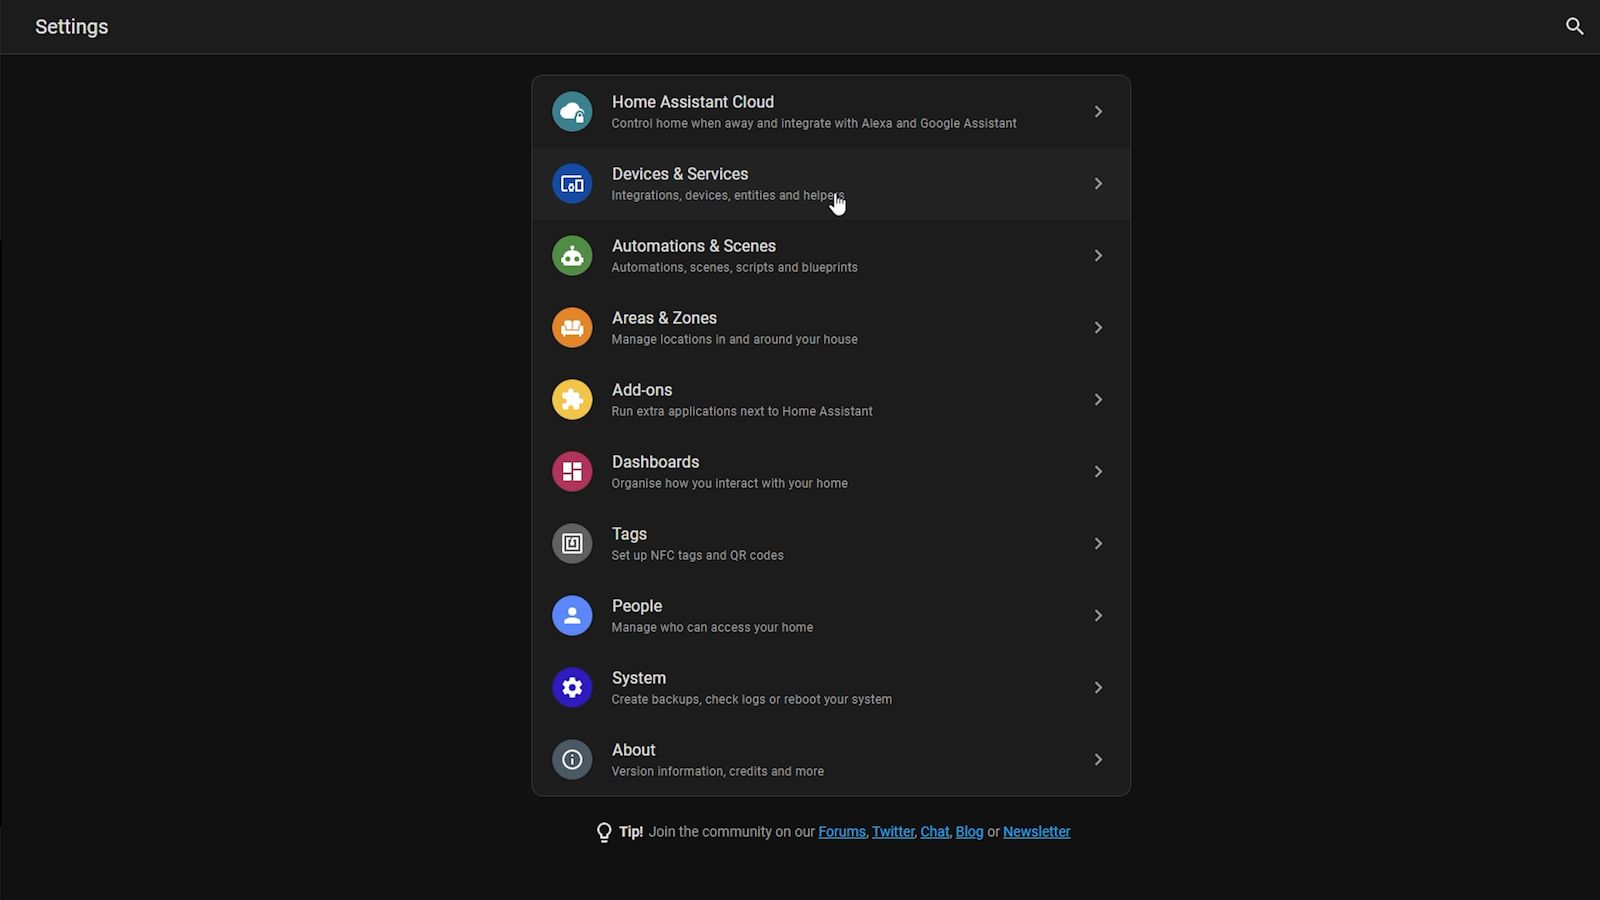Image resolution: width=1600 pixels, height=900 pixels.
Task: Click the Automations & Scenes robot icon
Action: [572, 256]
